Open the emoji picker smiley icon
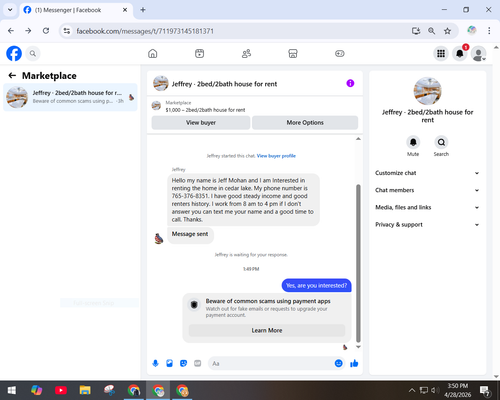The image size is (500, 400). click(338, 363)
